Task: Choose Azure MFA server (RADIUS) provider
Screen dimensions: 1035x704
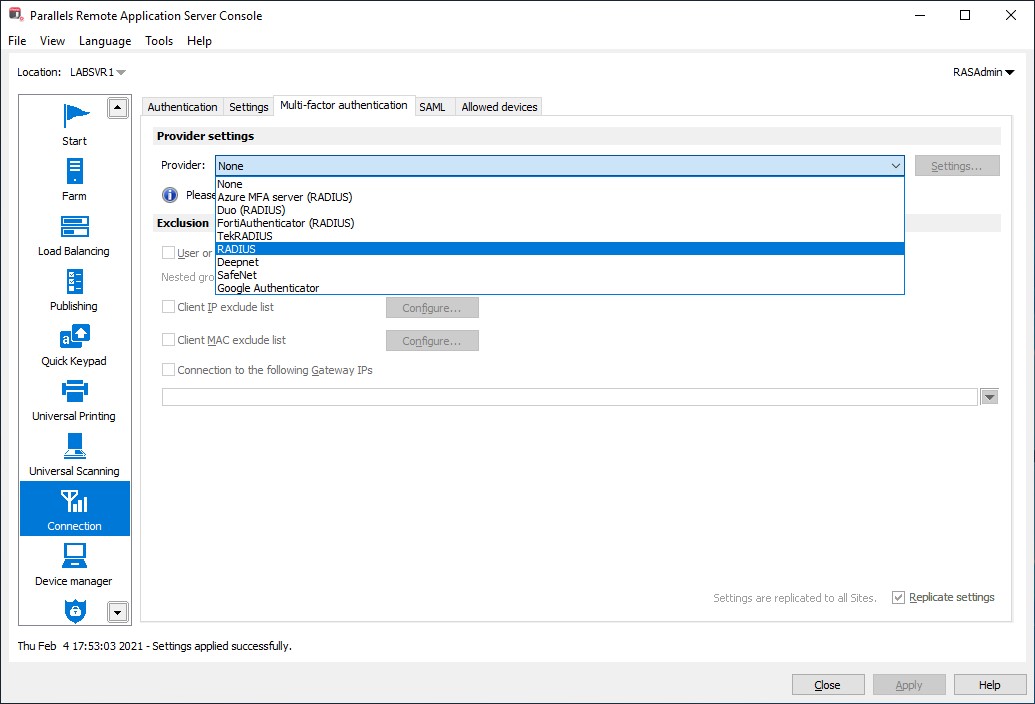Action: click(560, 197)
